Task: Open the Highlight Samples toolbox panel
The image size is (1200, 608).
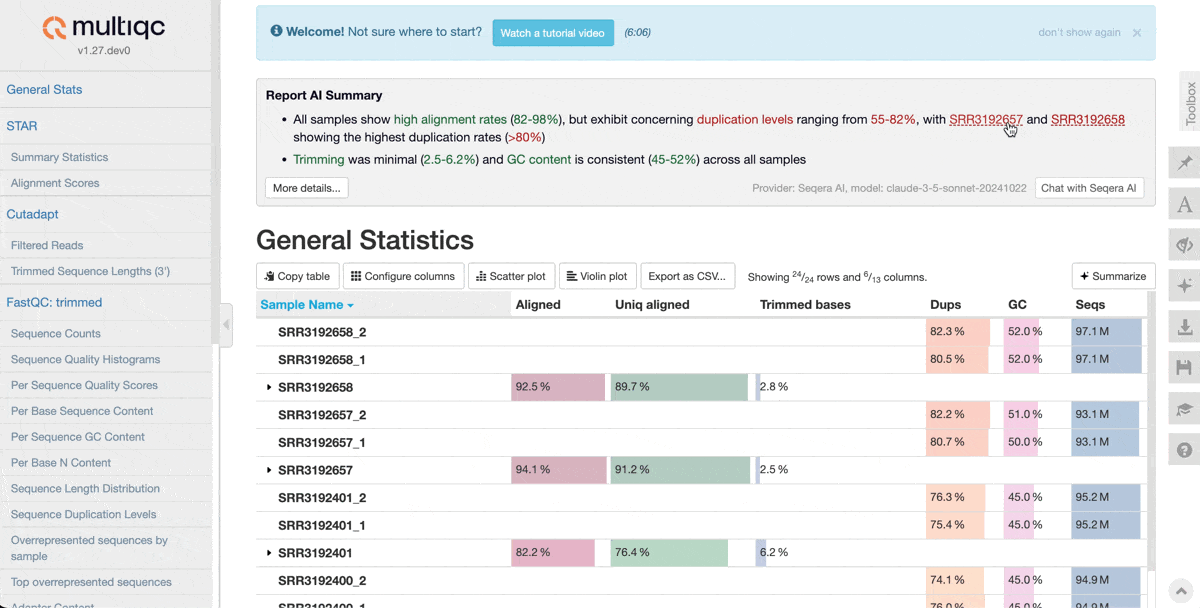Action: pos(1184,162)
